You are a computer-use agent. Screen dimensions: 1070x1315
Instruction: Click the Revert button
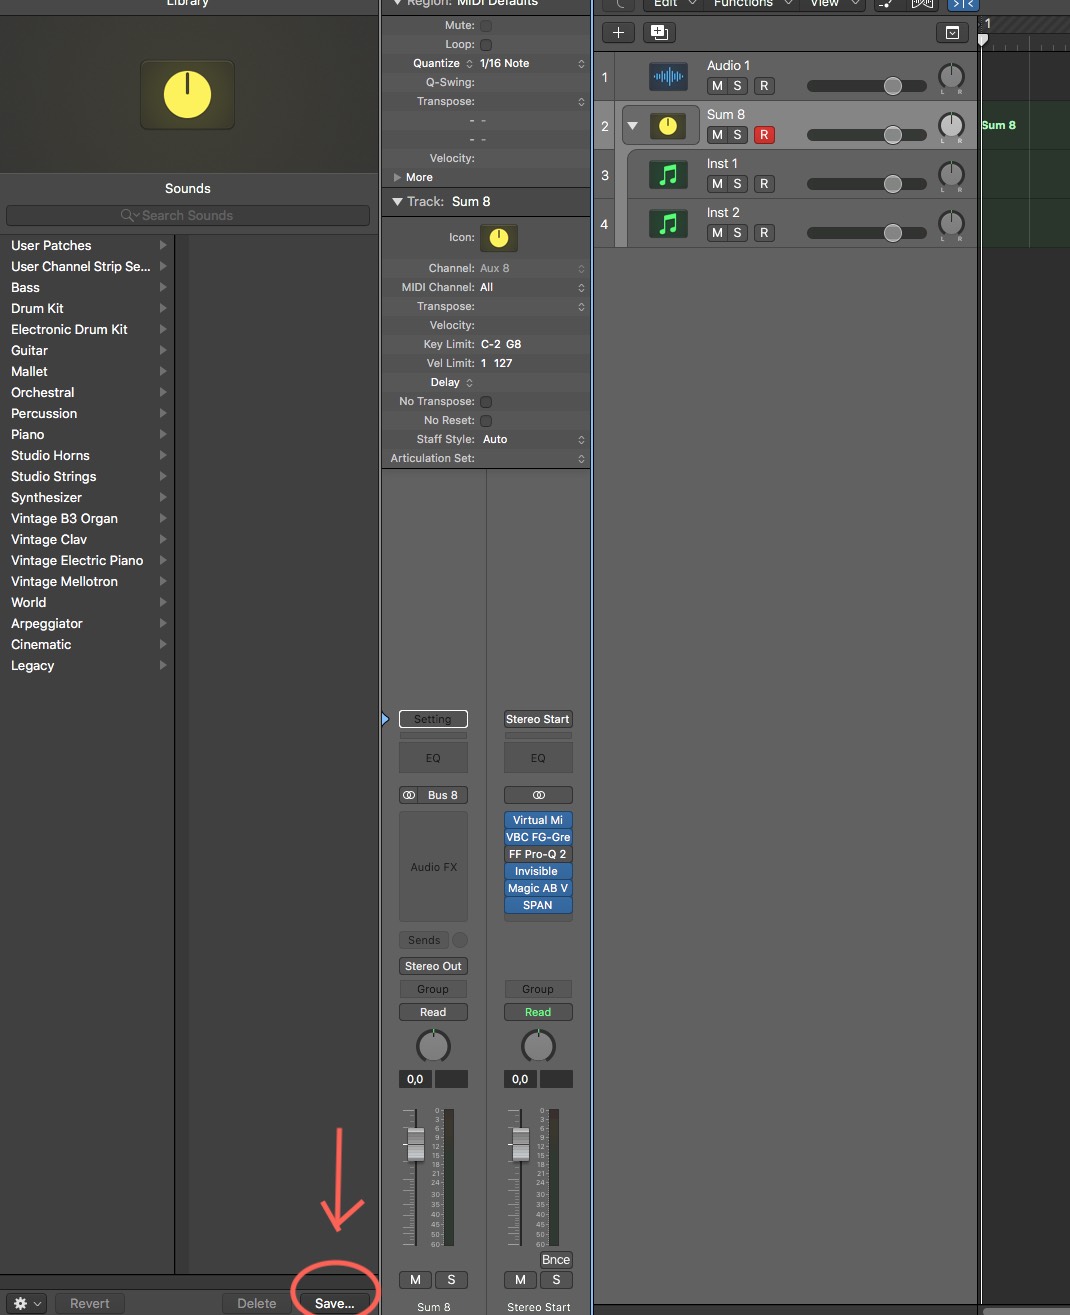click(x=90, y=1303)
